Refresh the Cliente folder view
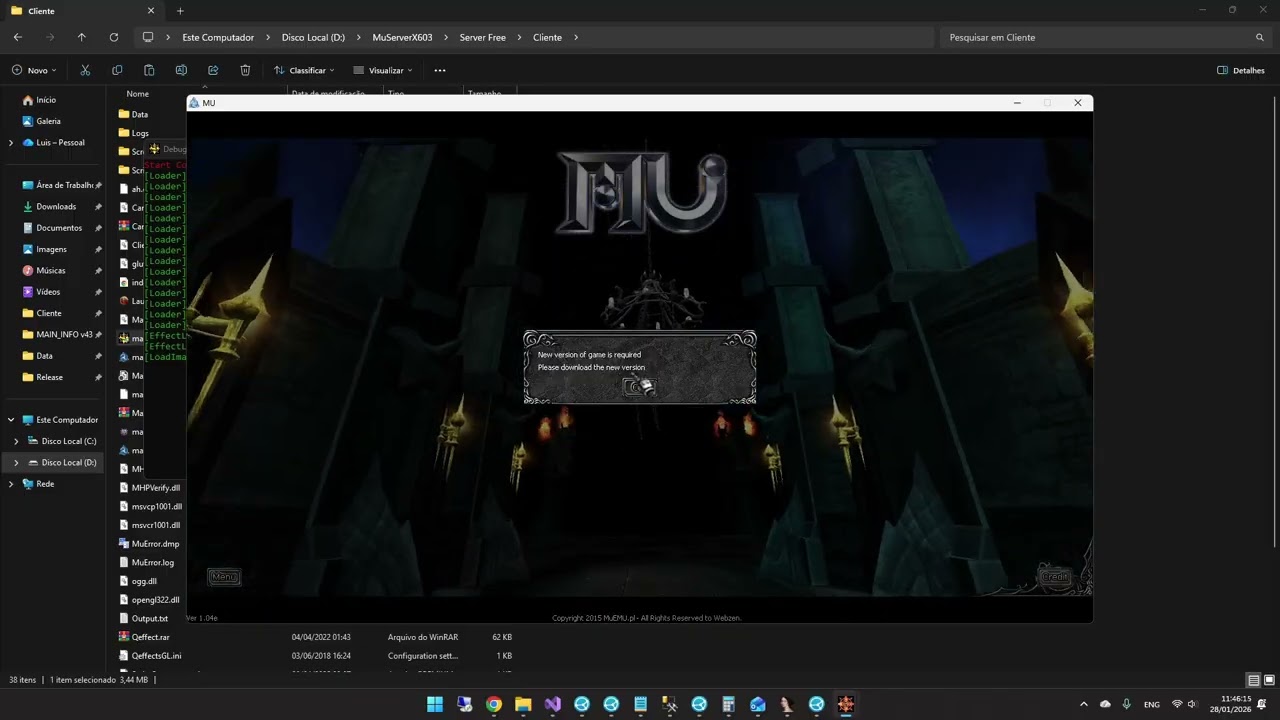This screenshot has height=720, width=1280. (114, 37)
